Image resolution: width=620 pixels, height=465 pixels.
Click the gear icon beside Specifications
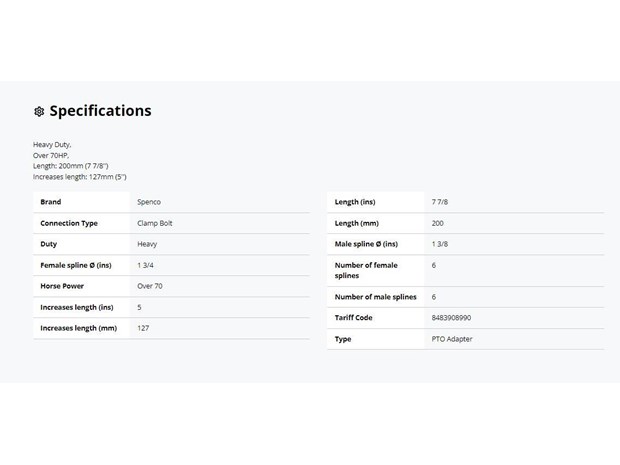(x=39, y=112)
